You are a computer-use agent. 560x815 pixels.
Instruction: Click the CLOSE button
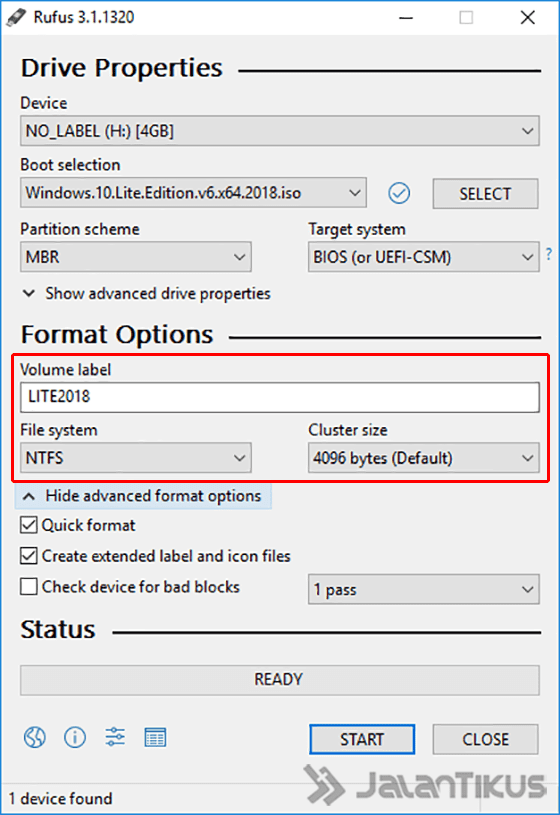[485, 739]
